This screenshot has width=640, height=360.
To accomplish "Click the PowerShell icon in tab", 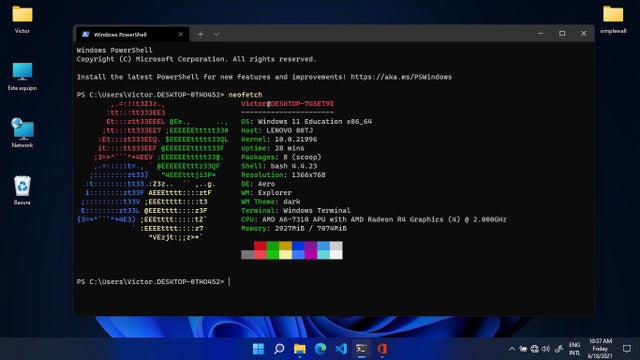I will [85, 34].
